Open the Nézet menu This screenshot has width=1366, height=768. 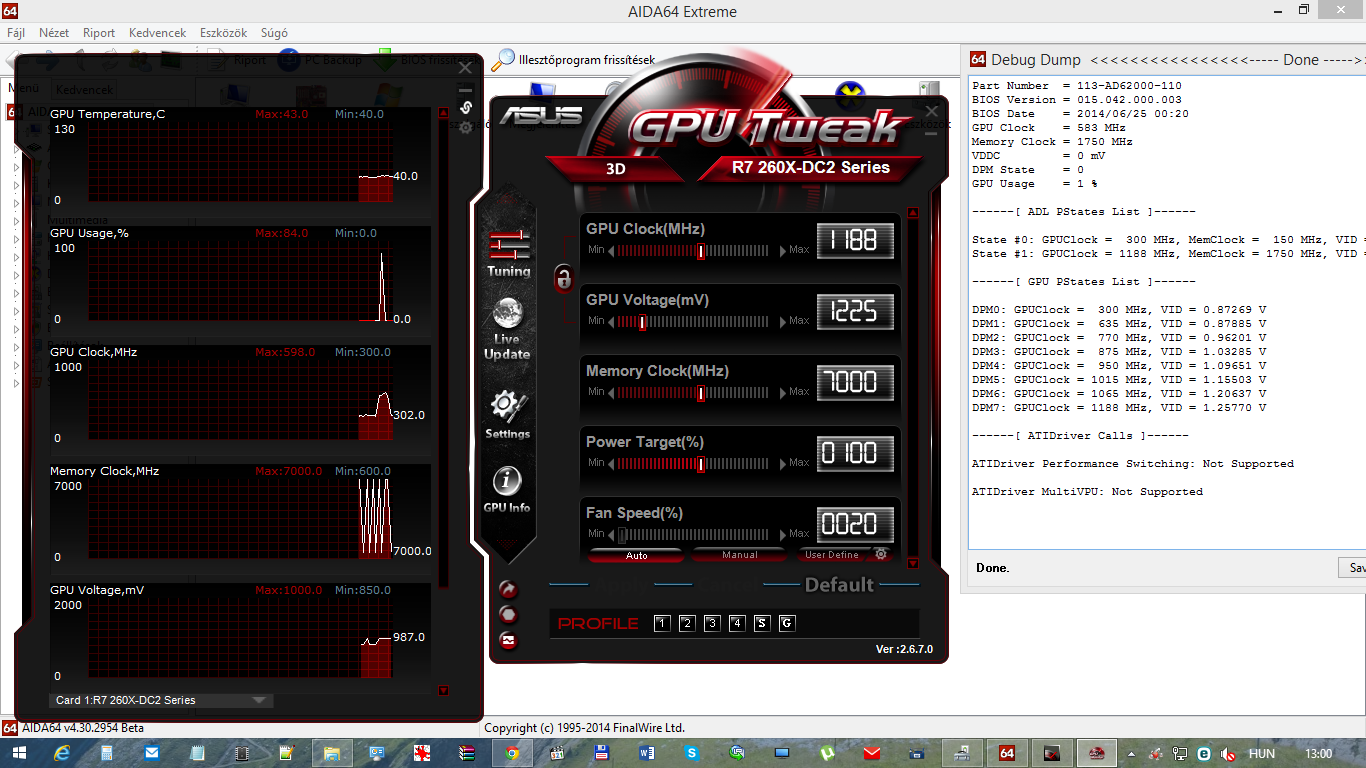[54, 33]
